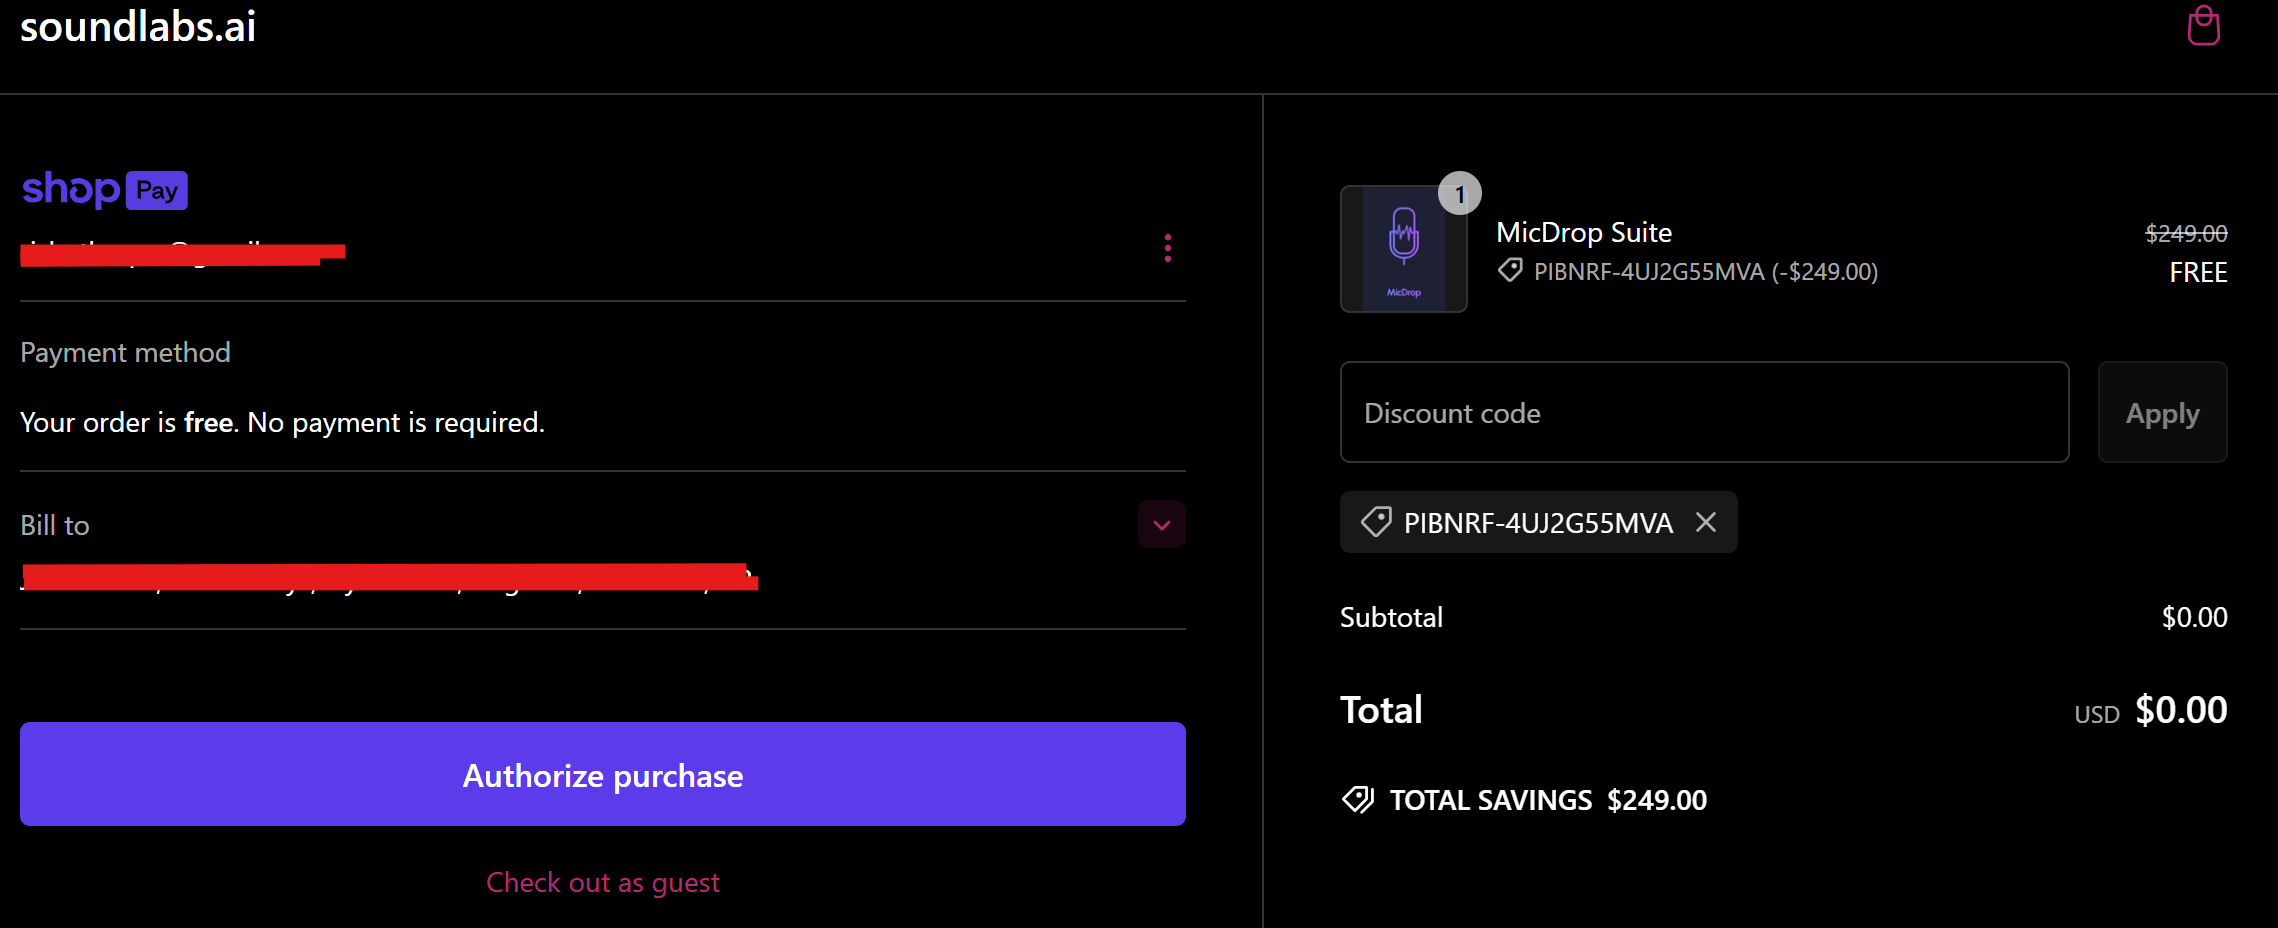This screenshot has height=928, width=2278.
Task: Click the MicDrop Suite product name
Action: point(1584,233)
